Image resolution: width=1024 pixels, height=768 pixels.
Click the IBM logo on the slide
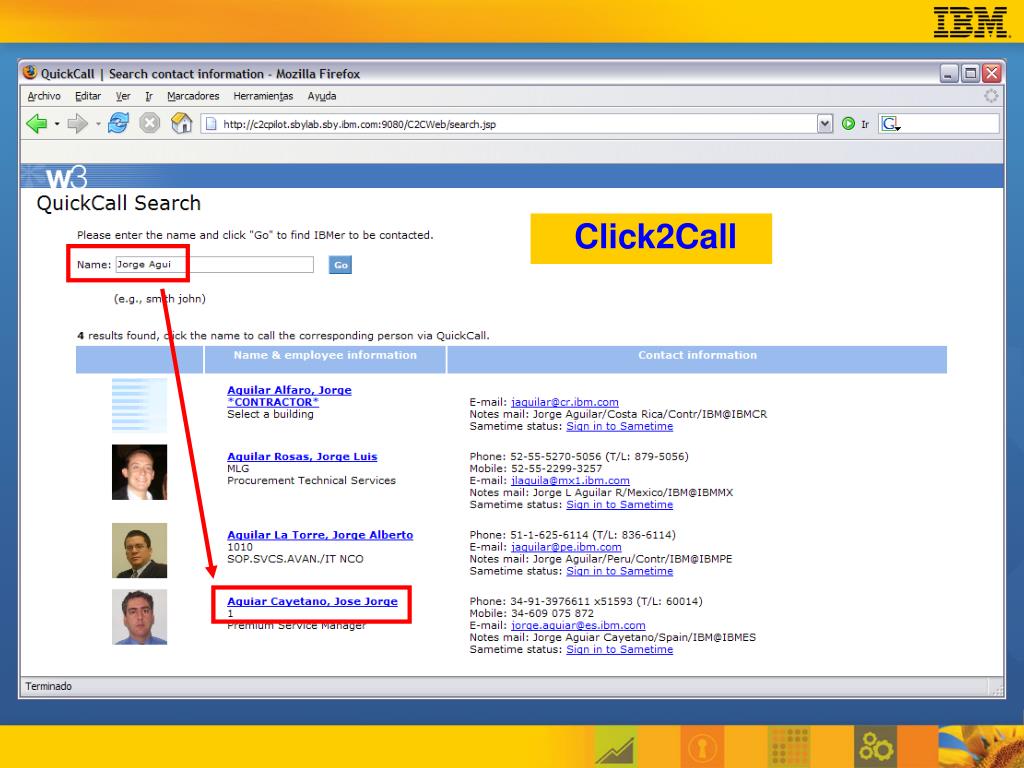[970, 22]
